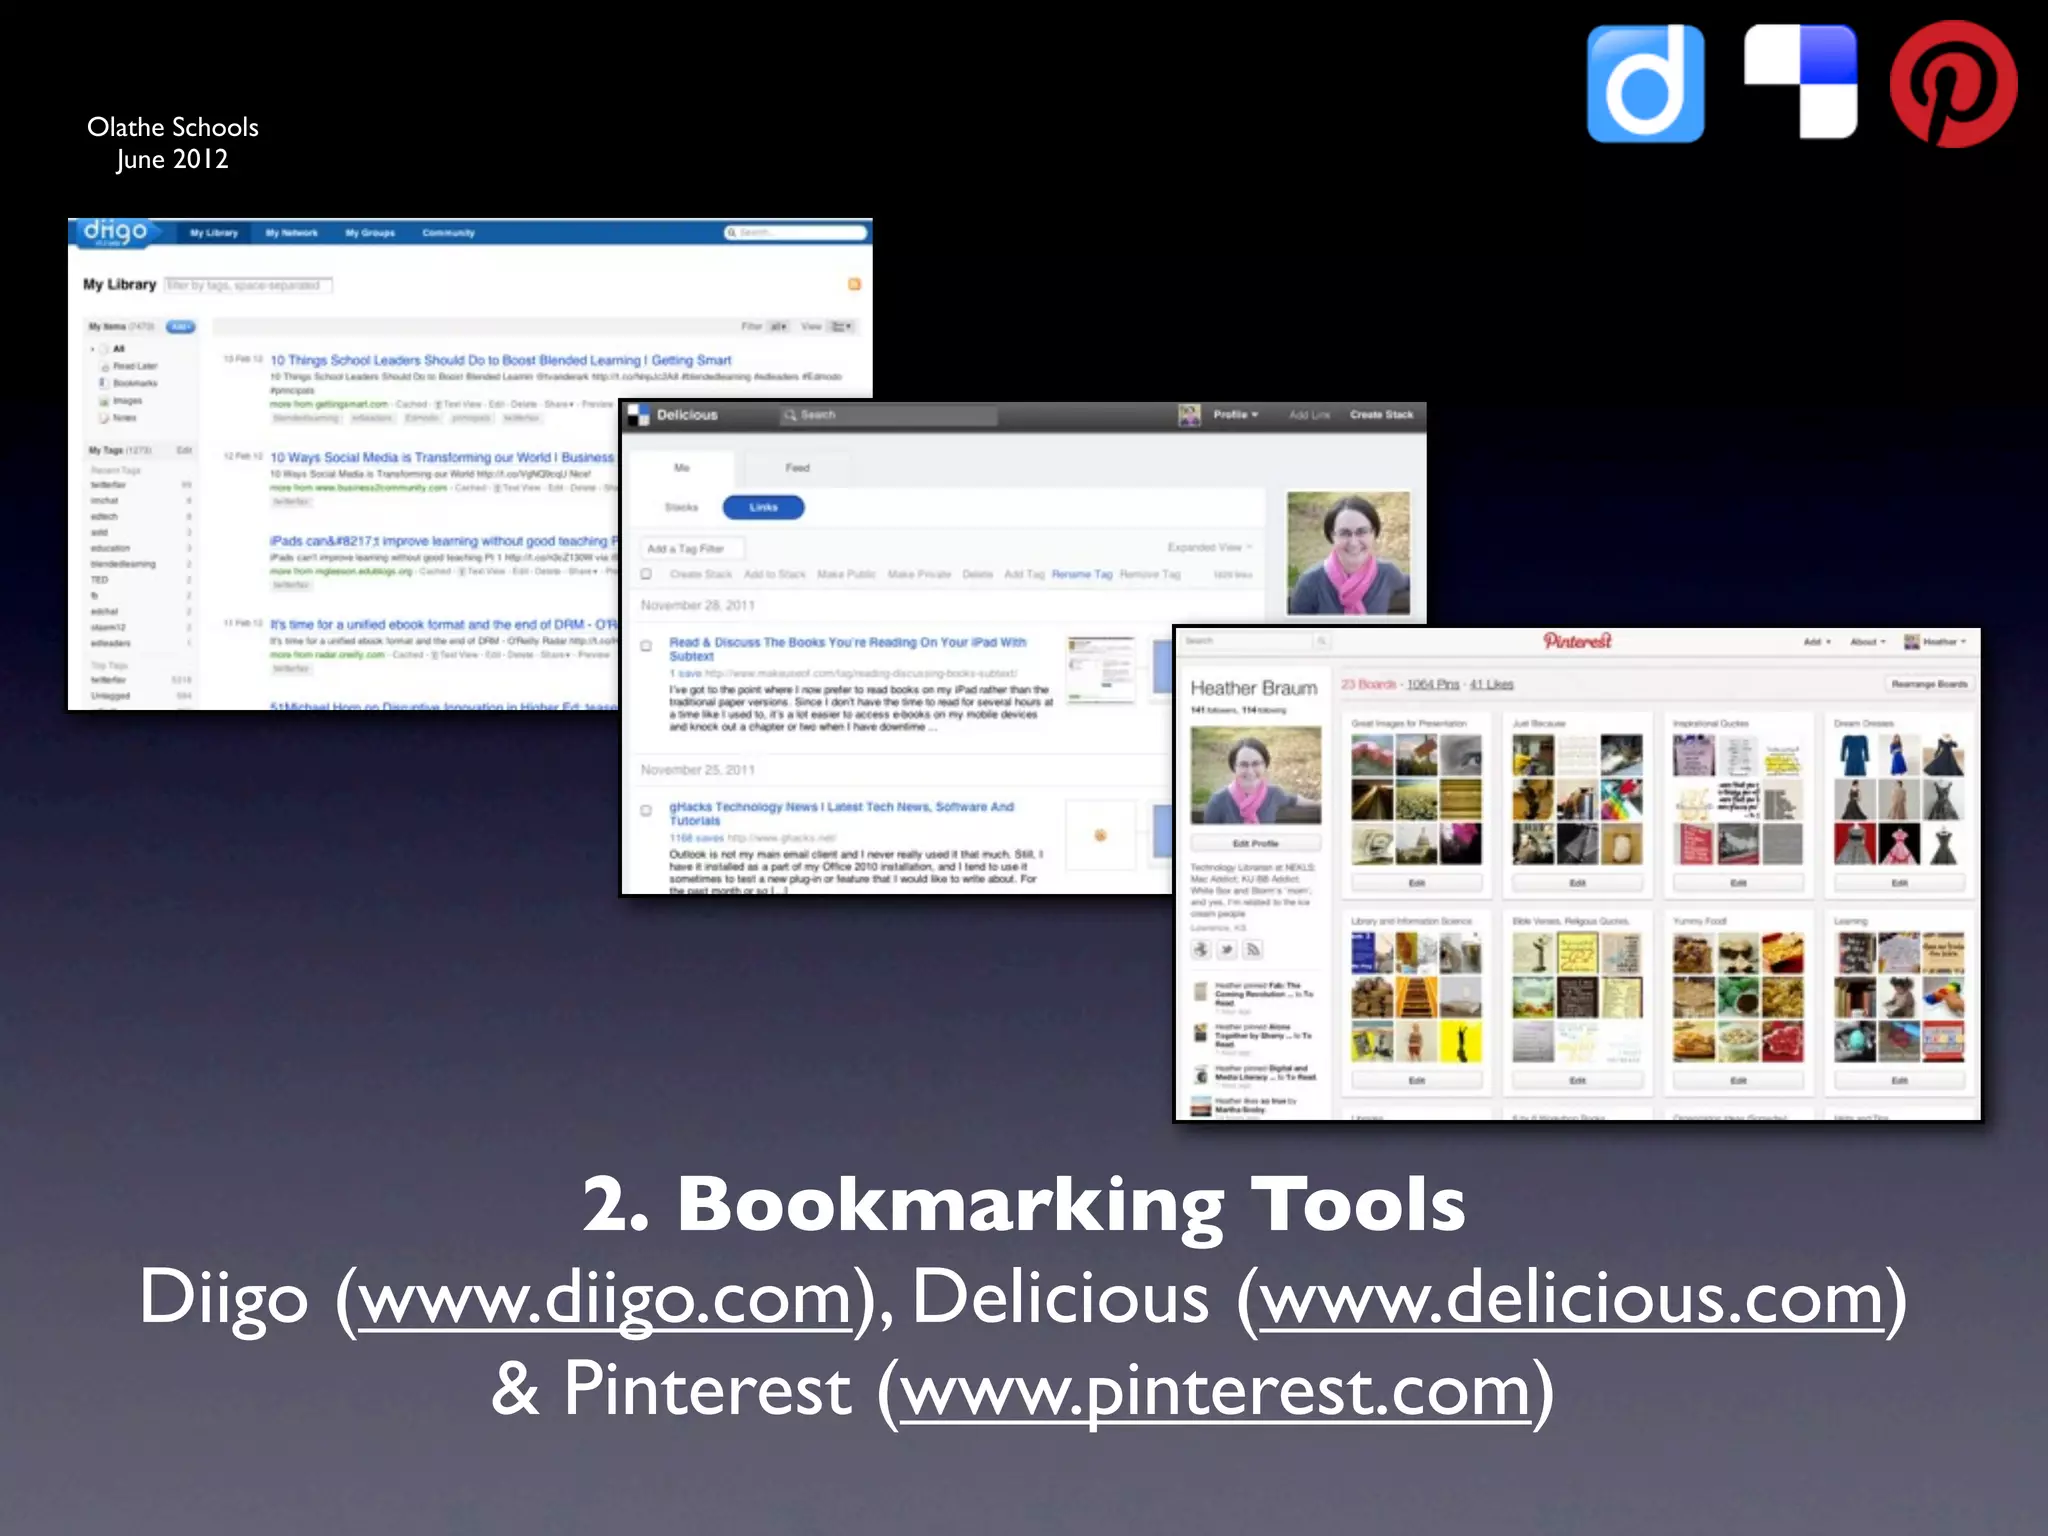Open the About dropdown in Pinterest header

(x=1867, y=641)
